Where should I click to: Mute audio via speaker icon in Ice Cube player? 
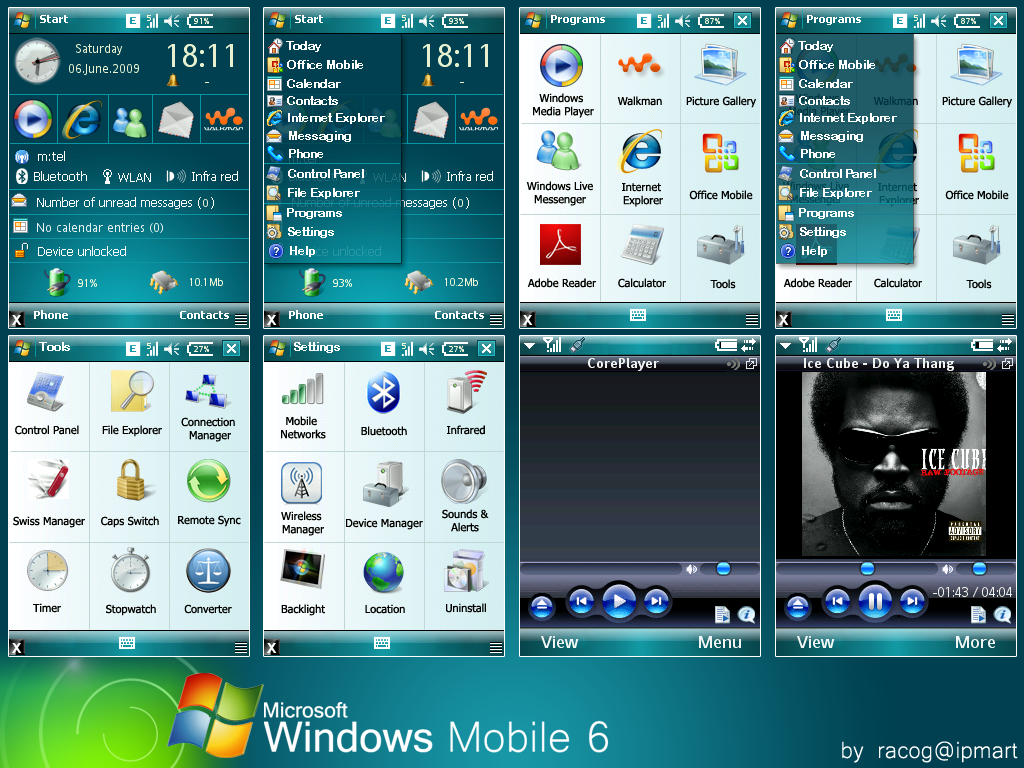tap(948, 569)
